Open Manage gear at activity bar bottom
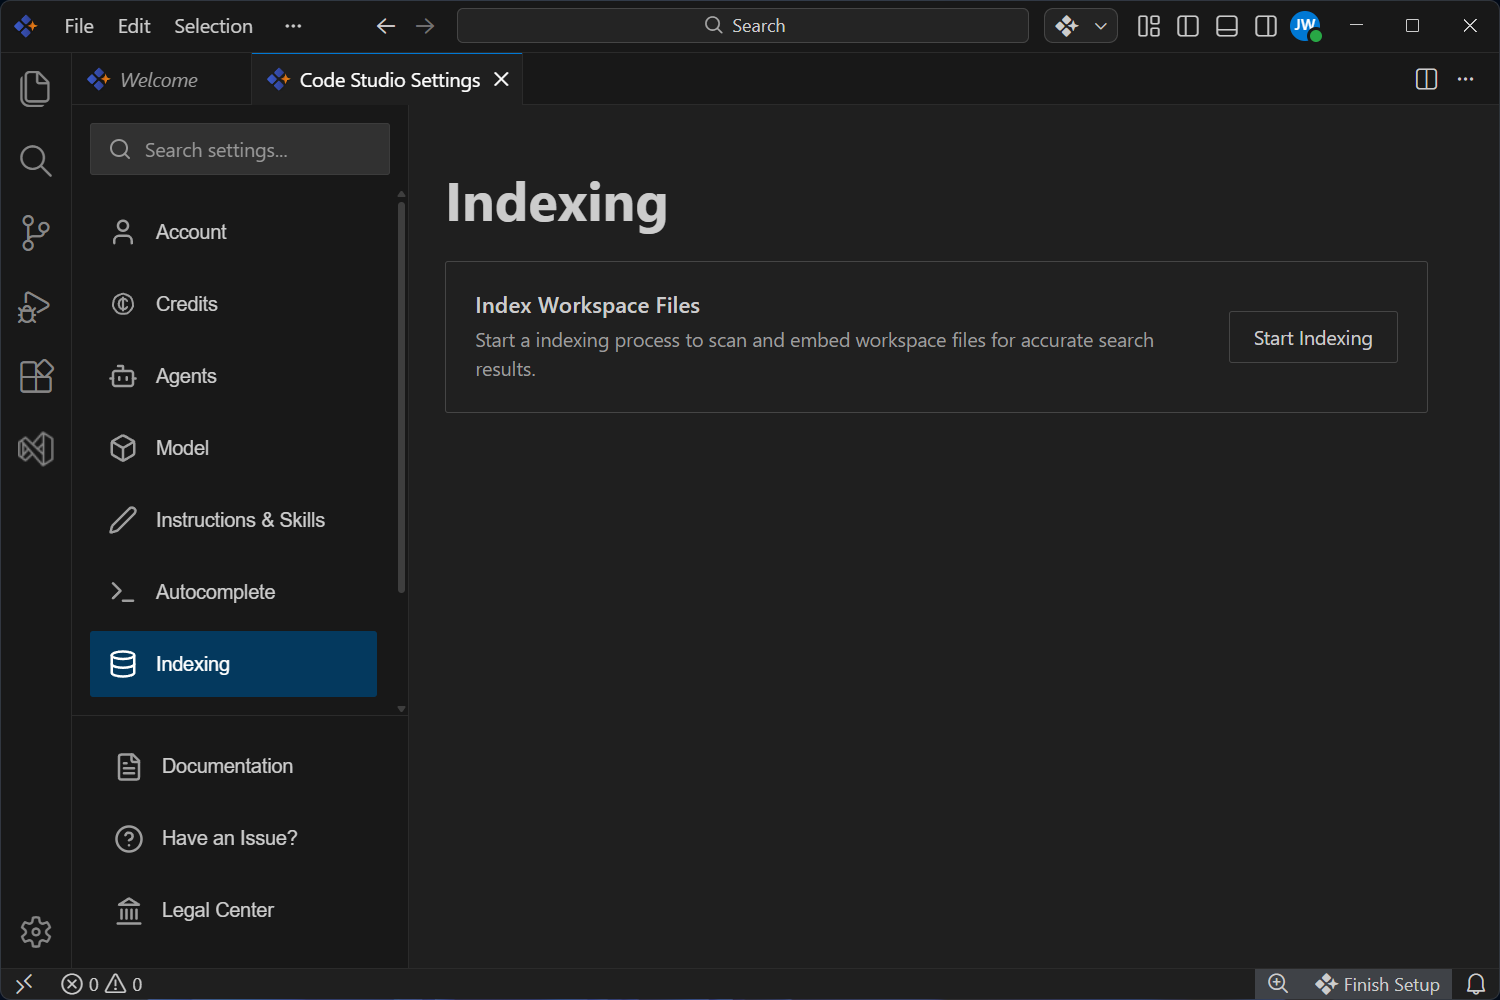Screen dimensions: 1500x1000 pos(36,932)
